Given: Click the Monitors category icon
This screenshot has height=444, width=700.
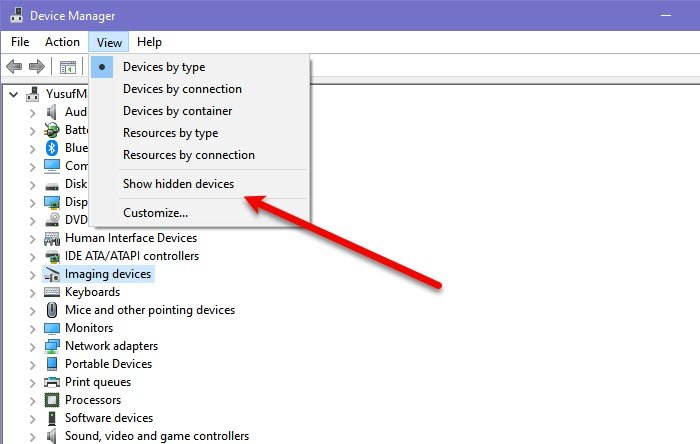Looking at the screenshot, I should [x=52, y=328].
